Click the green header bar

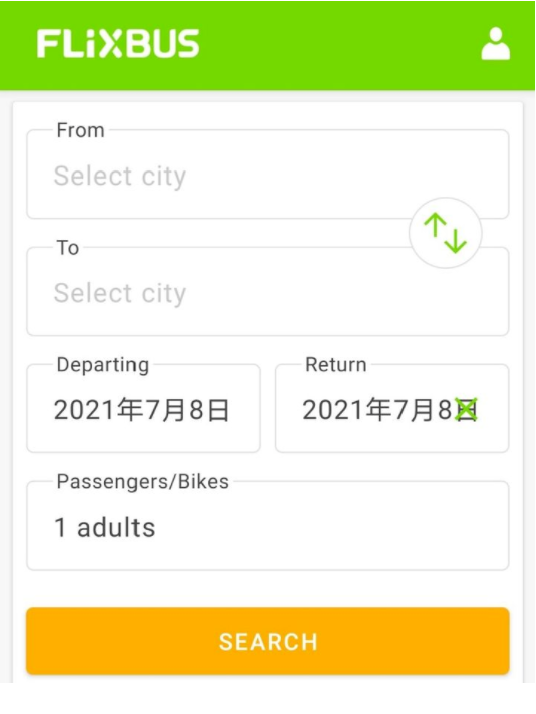[x=267, y=45]
